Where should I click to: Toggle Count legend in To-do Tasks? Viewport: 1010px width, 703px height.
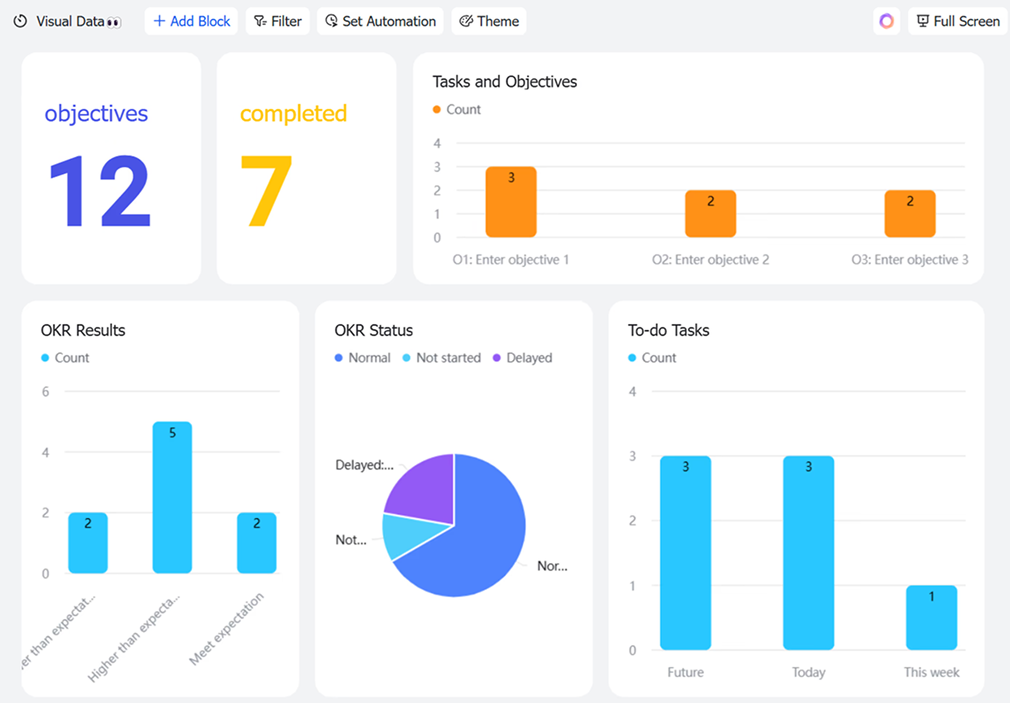pos(652,358)
